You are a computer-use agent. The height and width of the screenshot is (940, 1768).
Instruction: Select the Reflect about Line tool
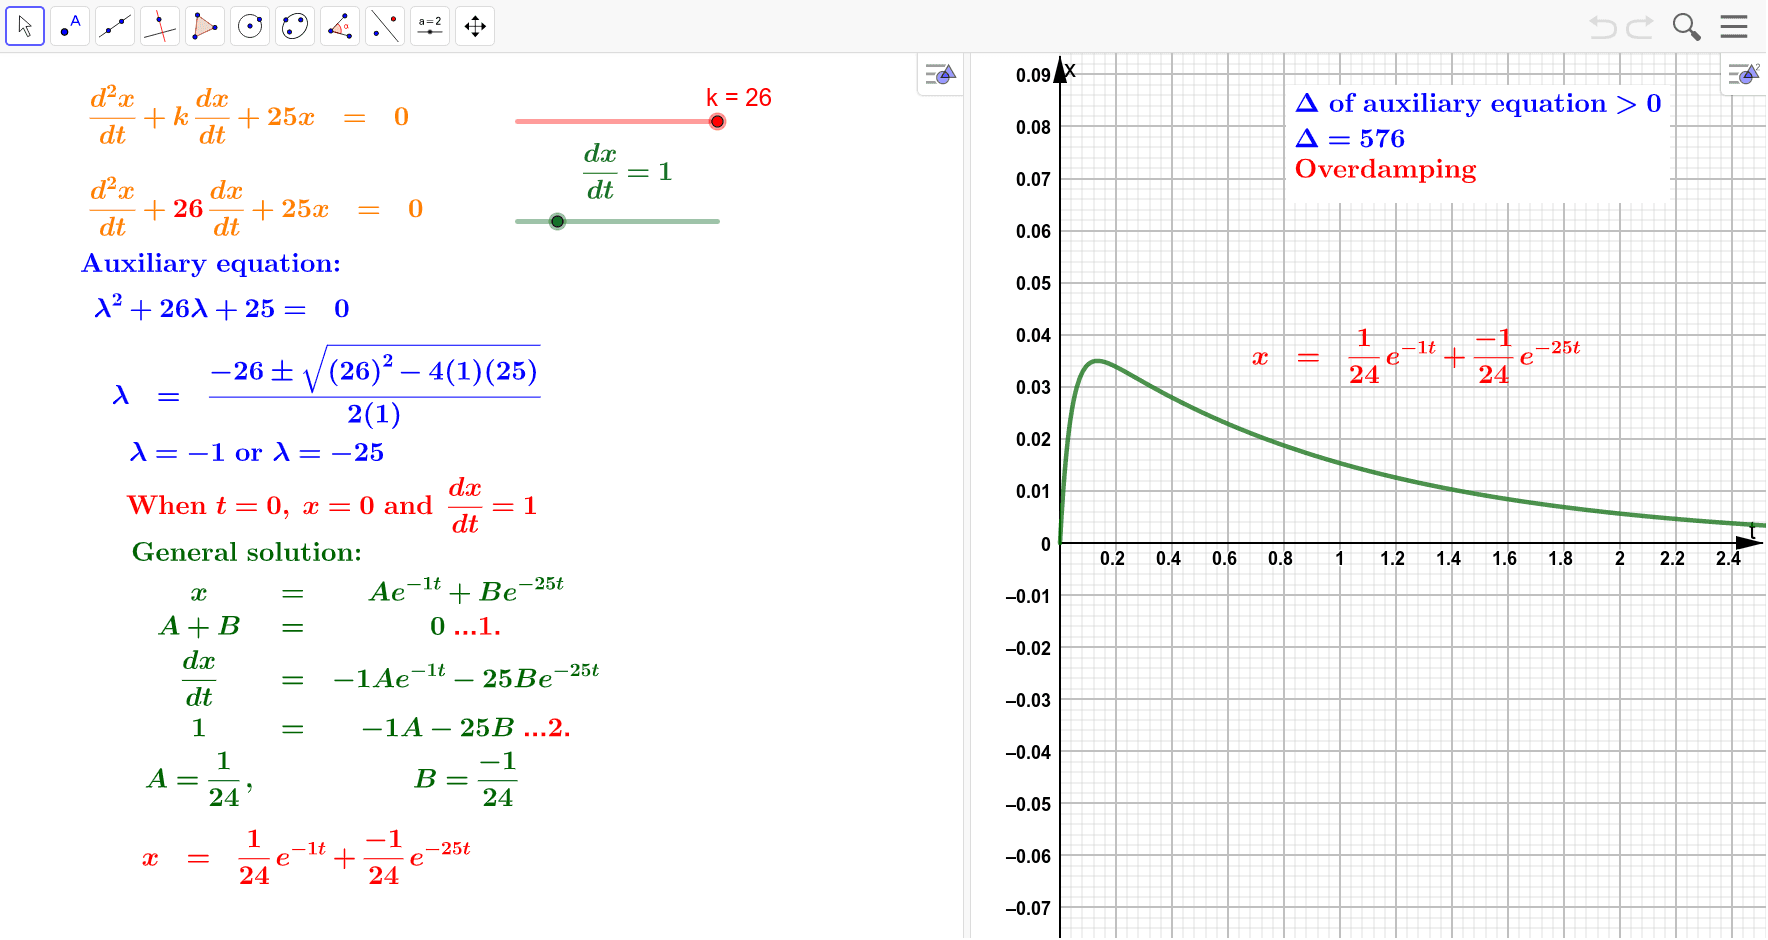point(385,26)
